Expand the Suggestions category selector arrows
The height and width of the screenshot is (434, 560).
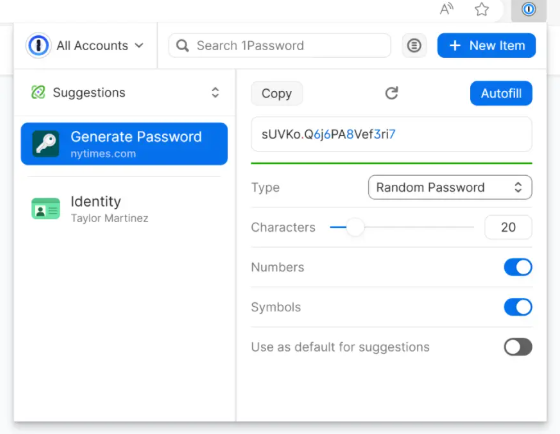tap(215, 93)
